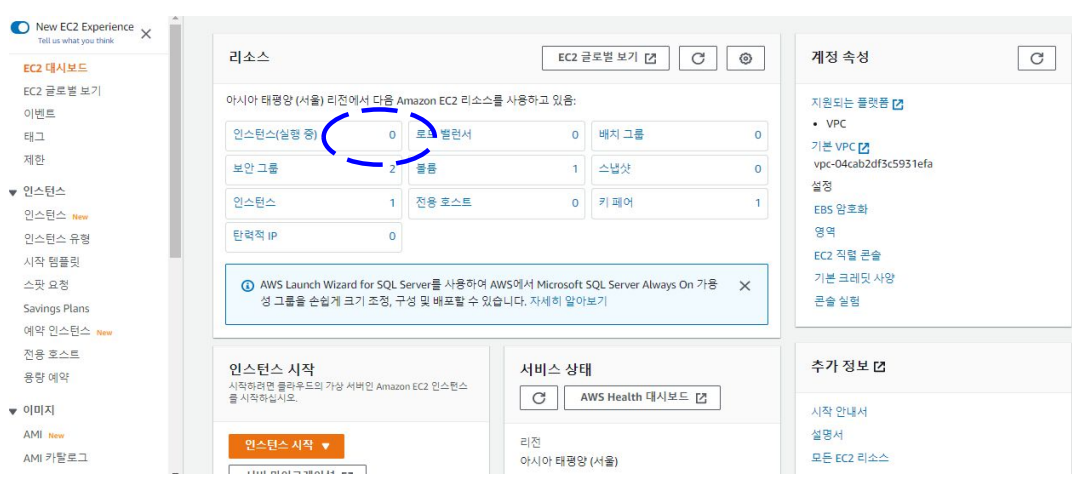Refresh the 리소스 panel
Viewport: 1072px width, 483px height.
tap(698, 58)
